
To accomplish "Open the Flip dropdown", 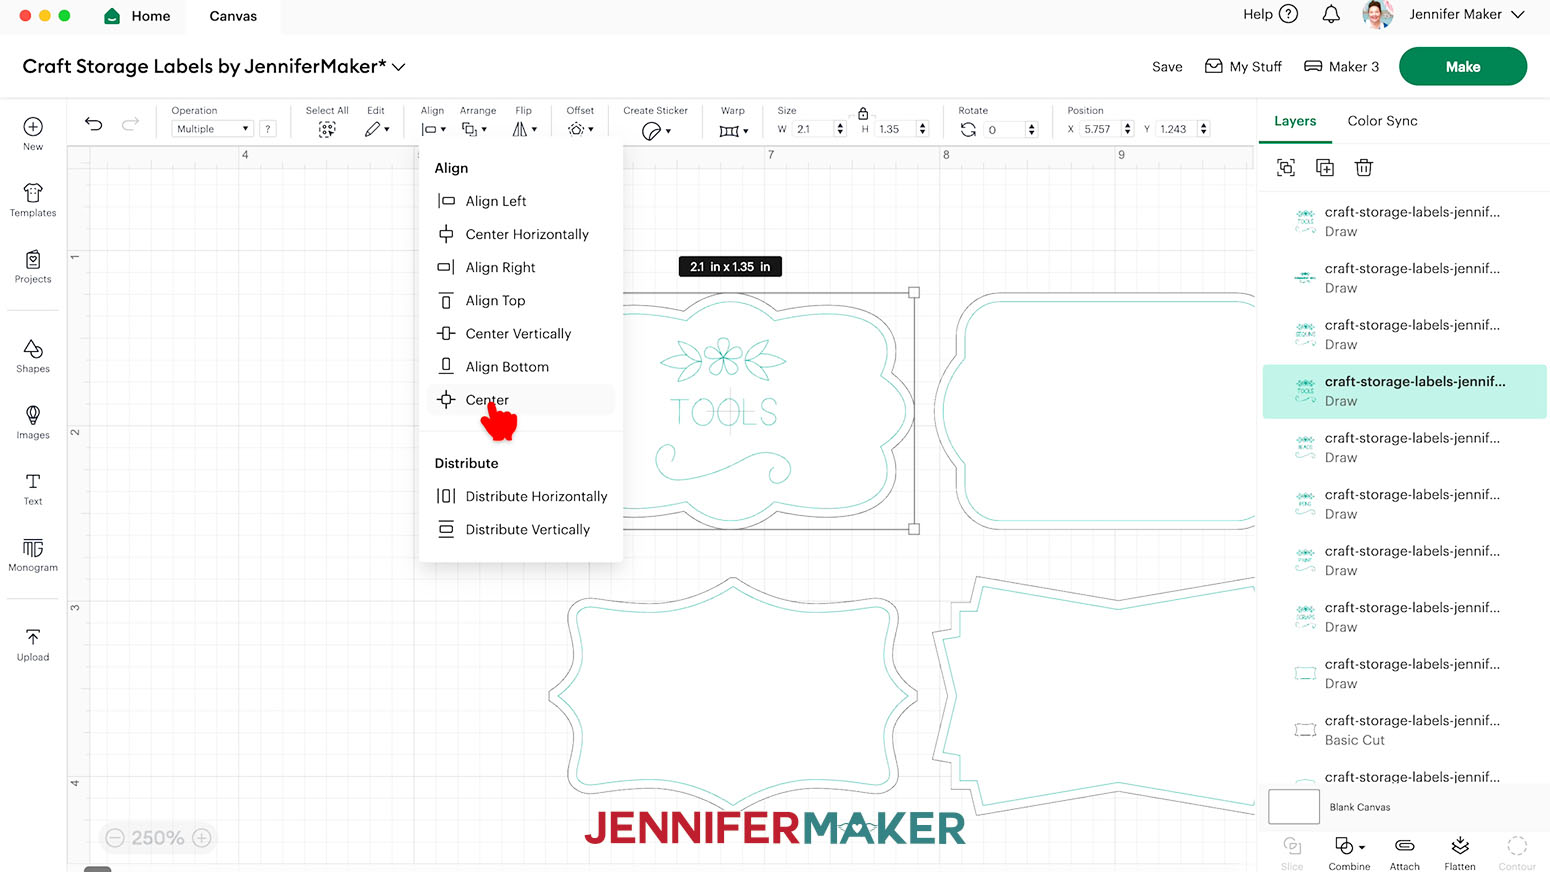I will click(x=525, y=129).
